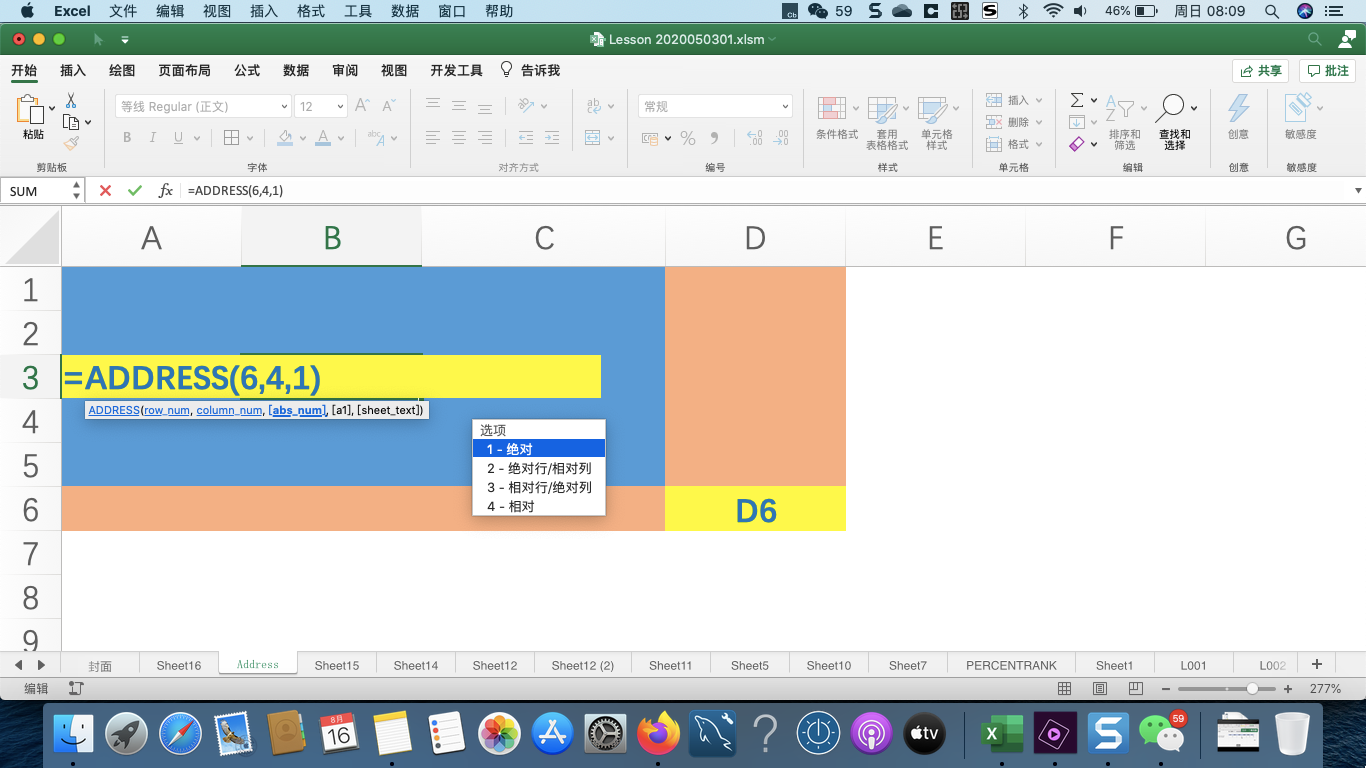
Task: Expand the Delete (删除) cells dropdown
Action: [1040, 123]
